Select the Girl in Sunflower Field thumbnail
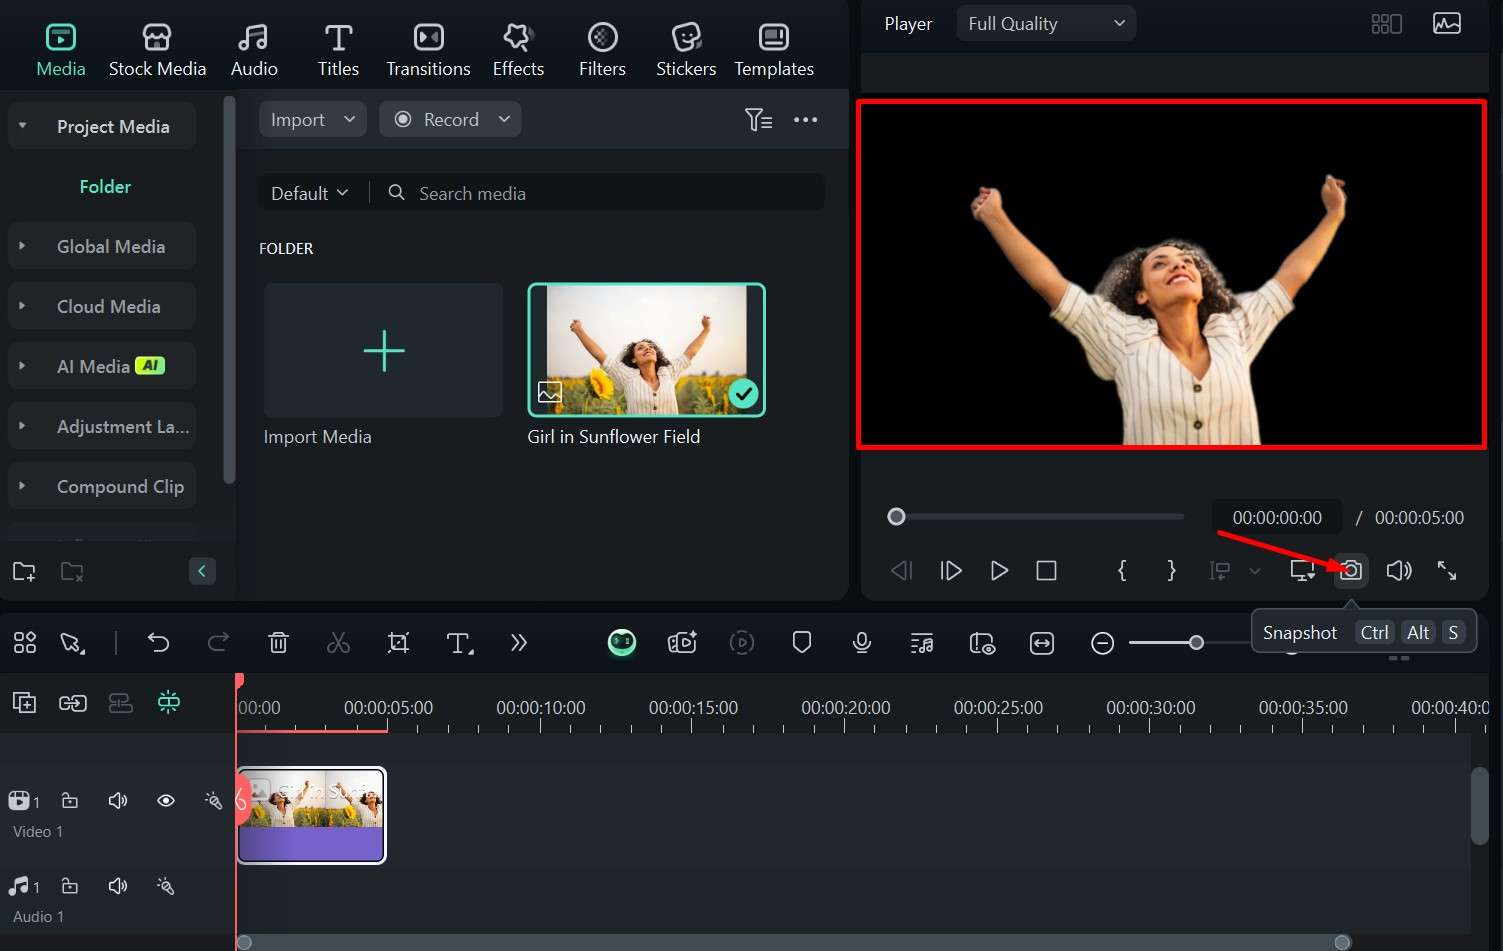 point(646,350)
